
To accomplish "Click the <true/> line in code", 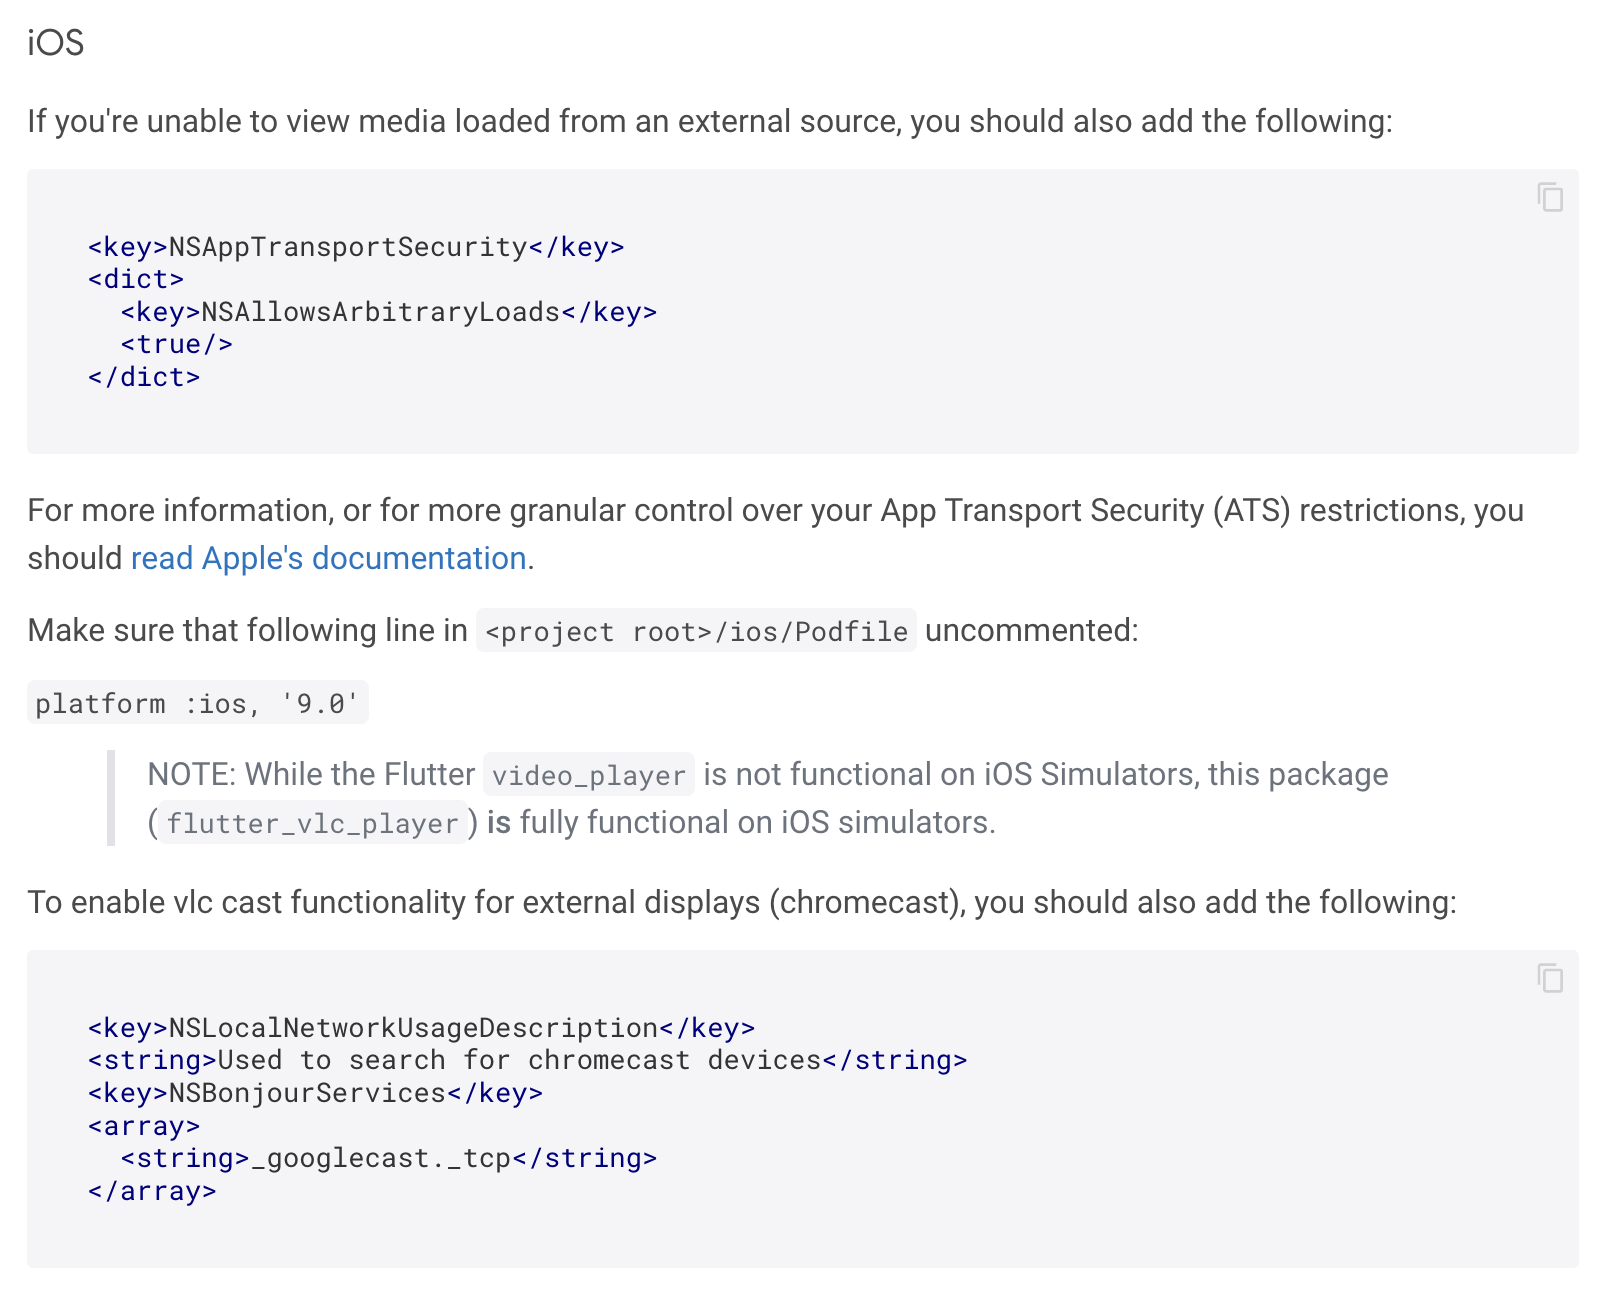I will 177,344.
